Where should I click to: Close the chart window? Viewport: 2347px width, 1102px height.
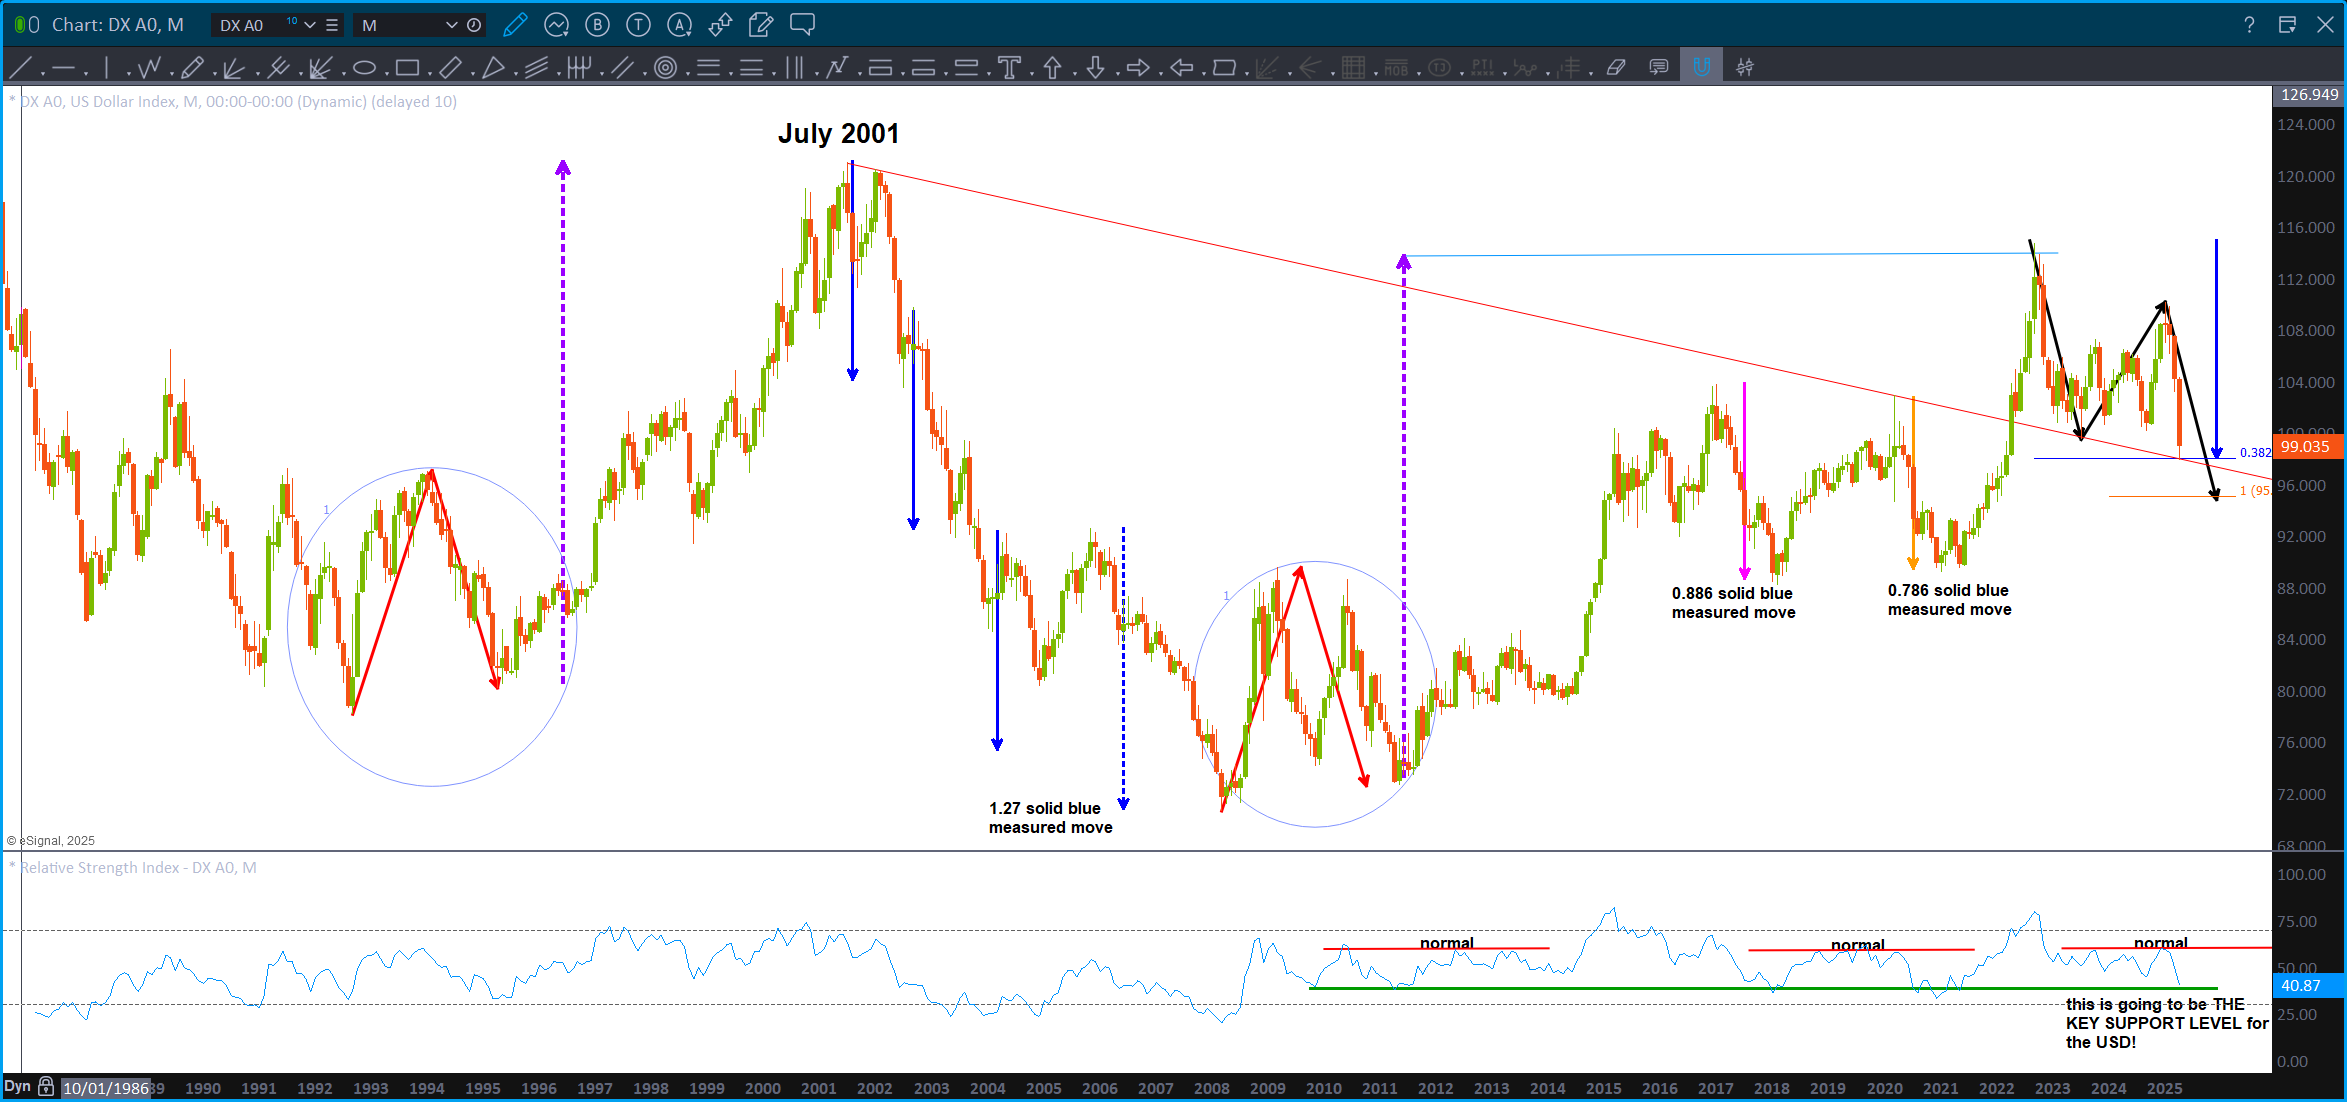(2325, 25)
